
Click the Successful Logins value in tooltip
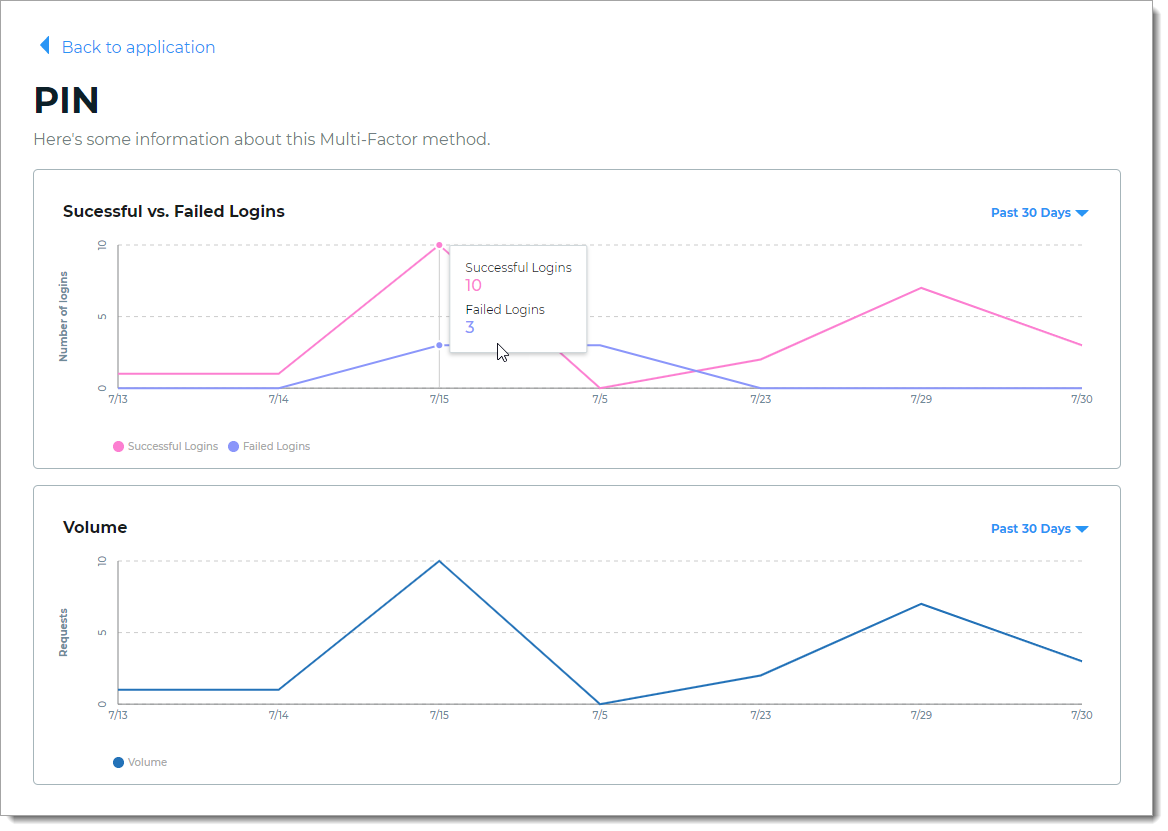(473, 286)
